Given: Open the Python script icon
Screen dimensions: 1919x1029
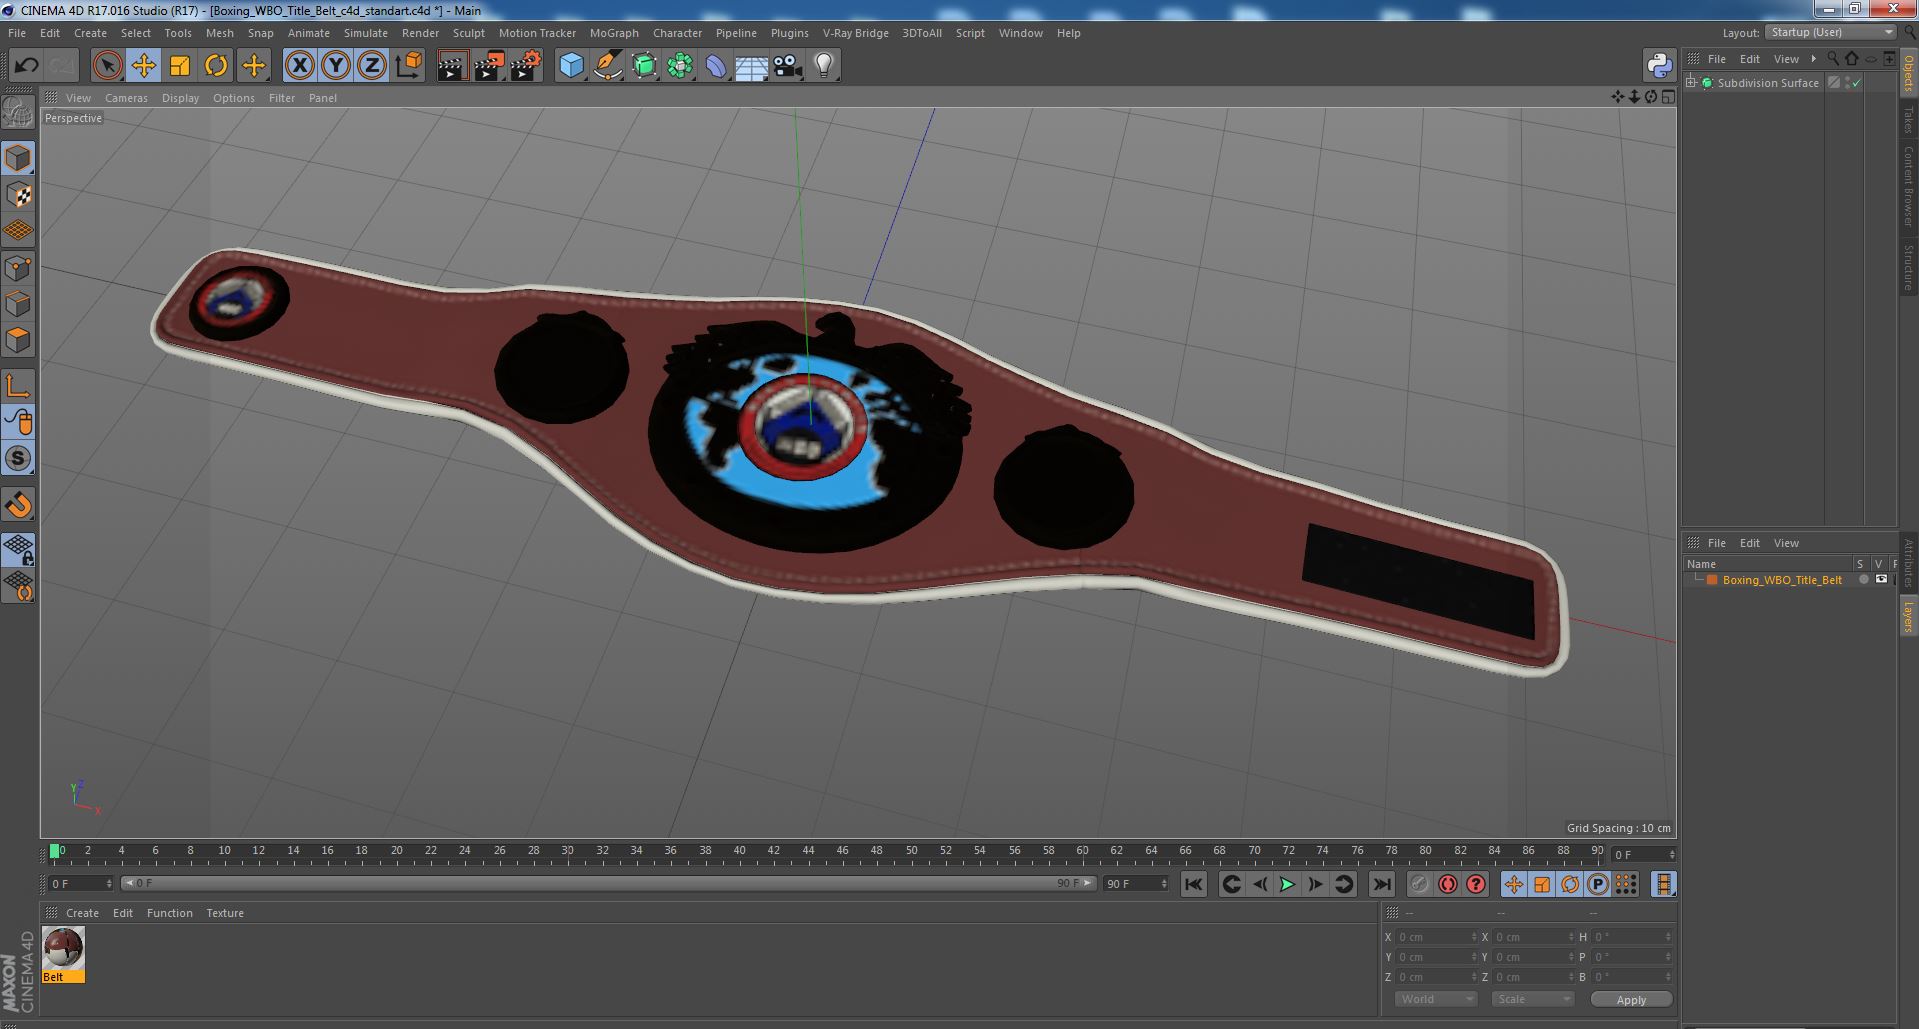Looking at the screenshot, I should coord(1659,66).
